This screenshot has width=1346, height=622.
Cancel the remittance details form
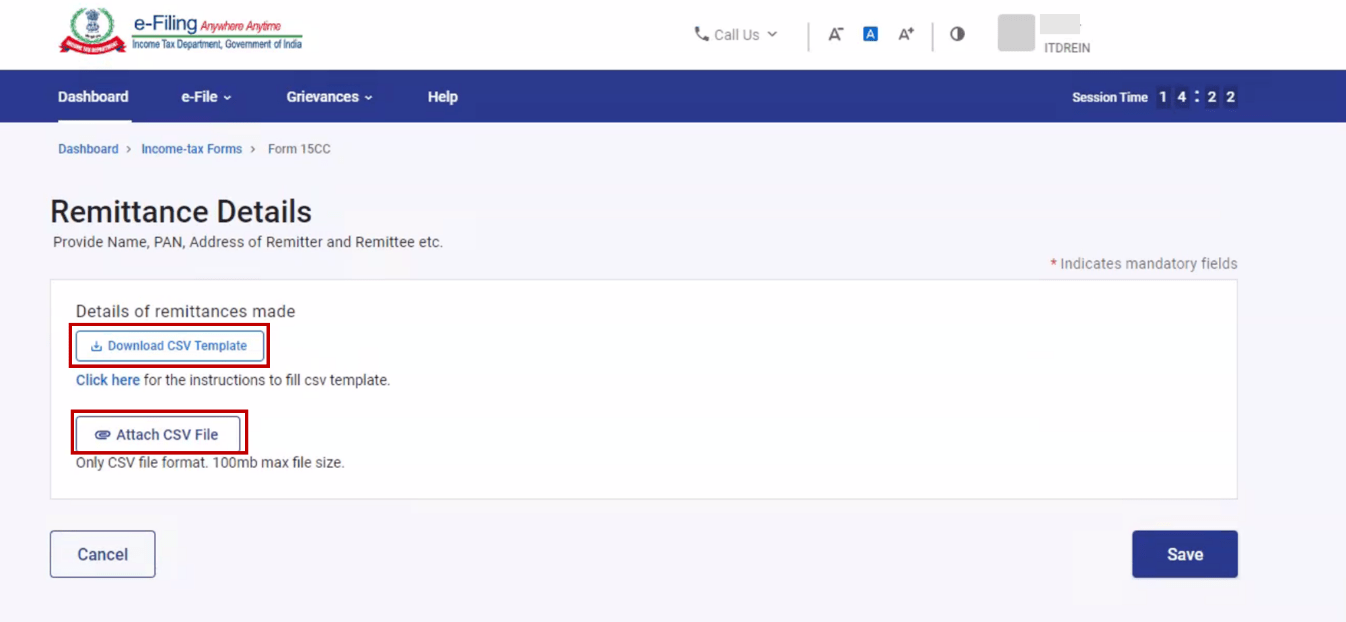coord(102,554)
